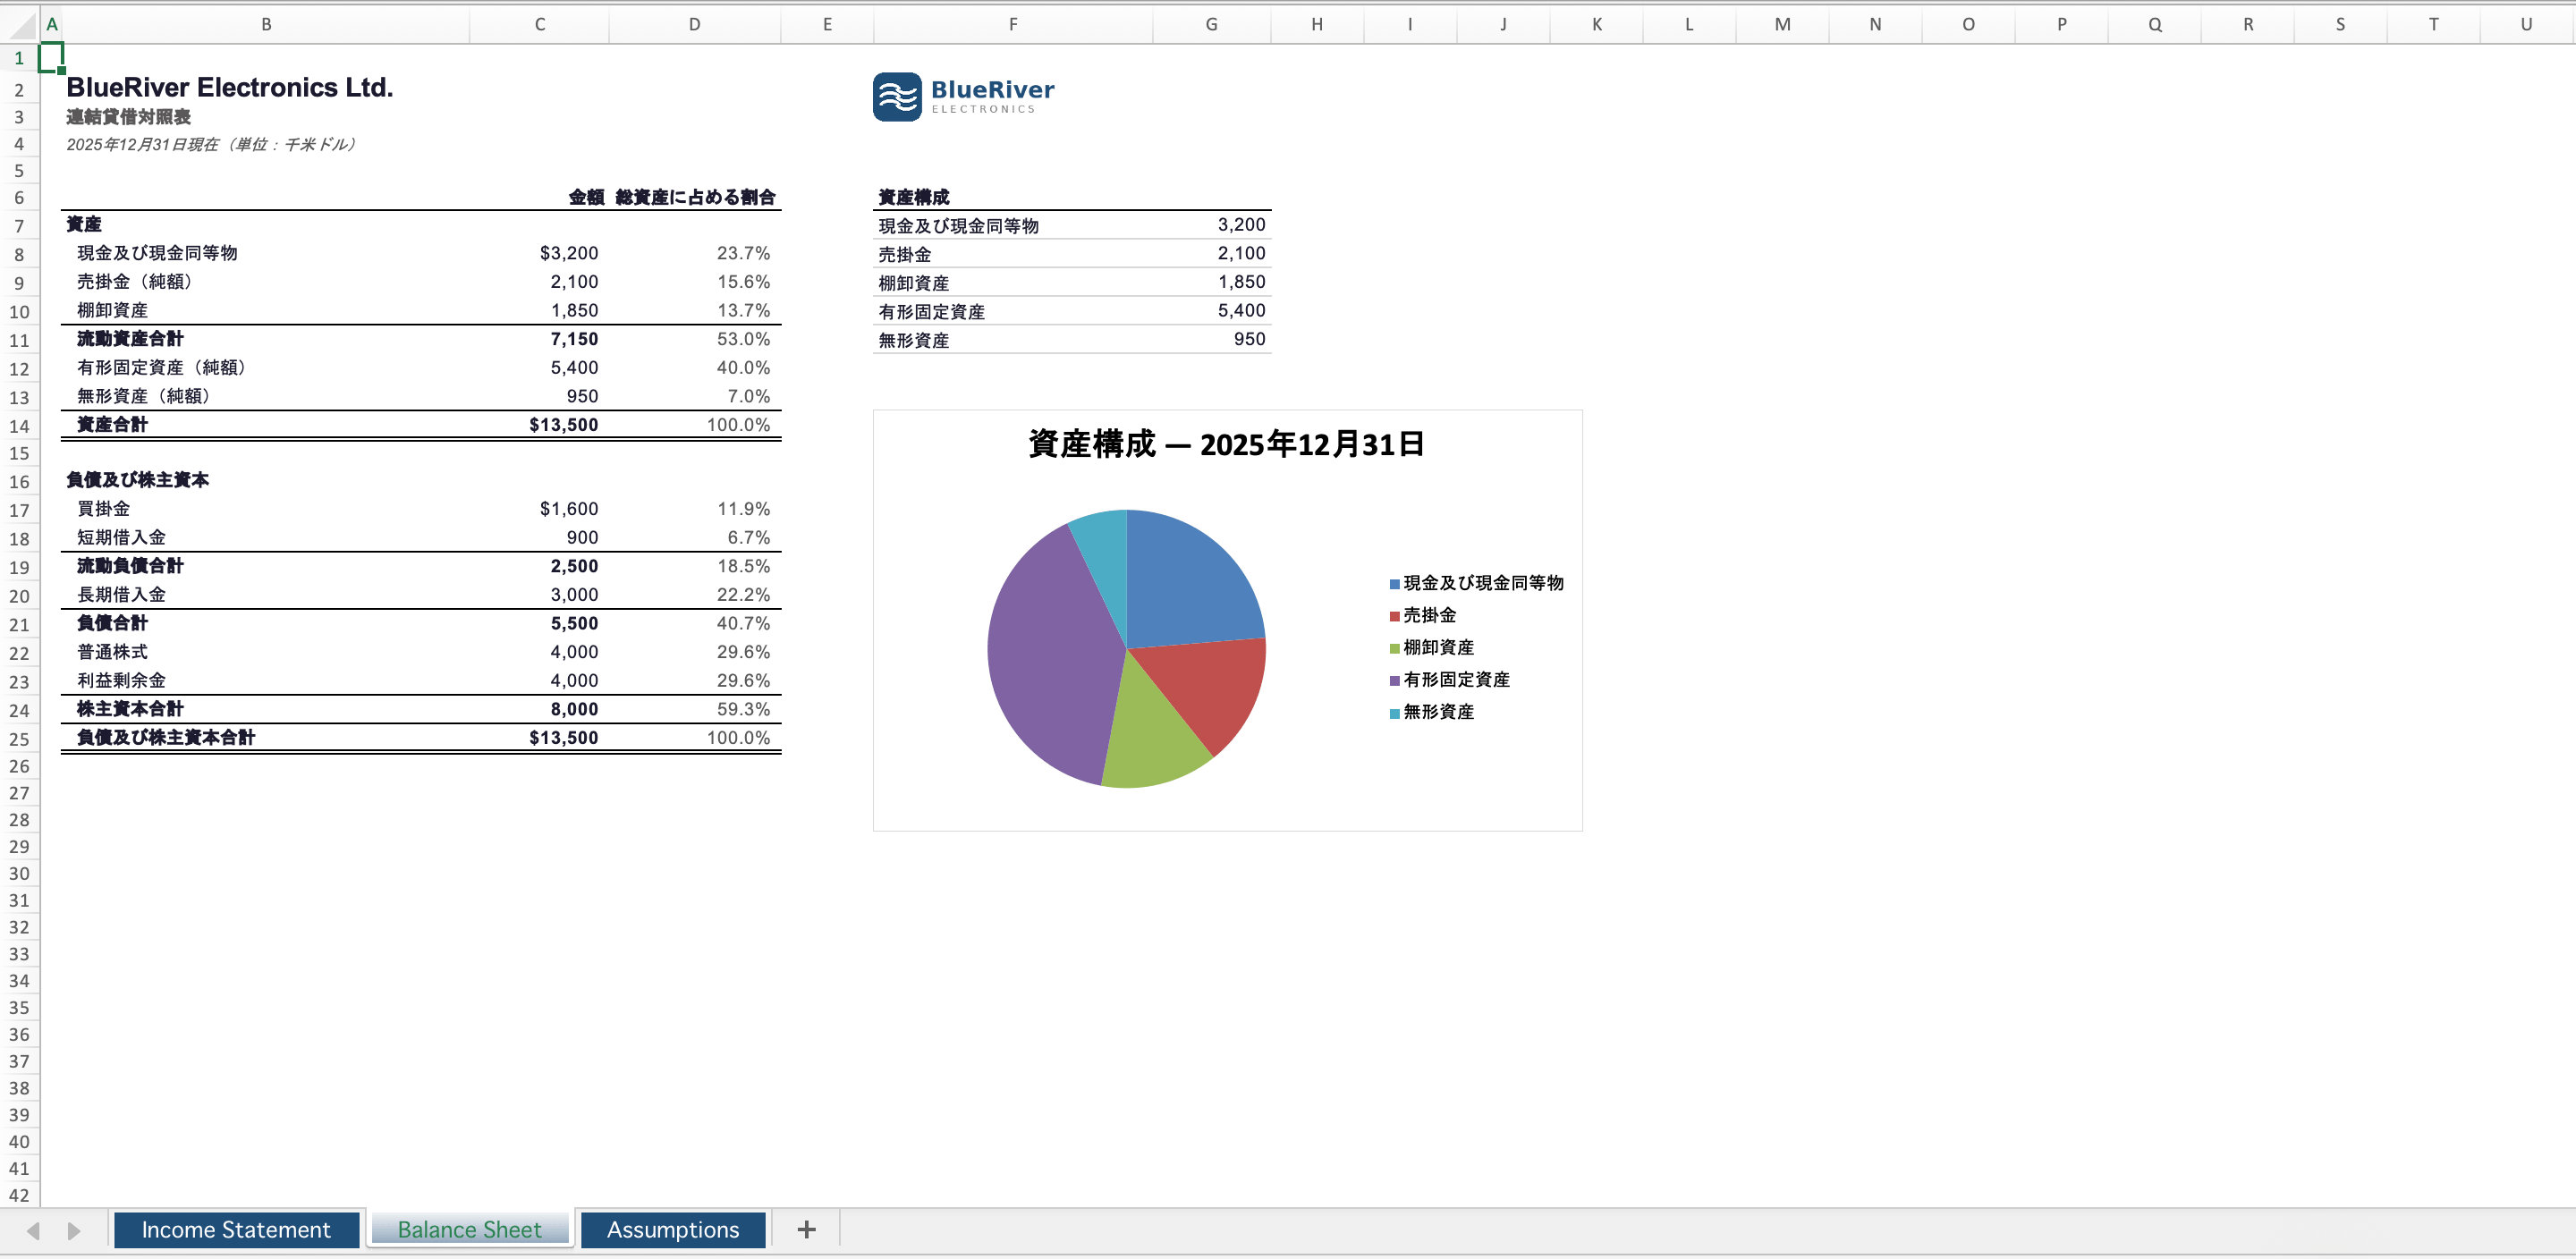Click the select-all corner triangle
This screenshot has width=2576, height=1259.
20,24
